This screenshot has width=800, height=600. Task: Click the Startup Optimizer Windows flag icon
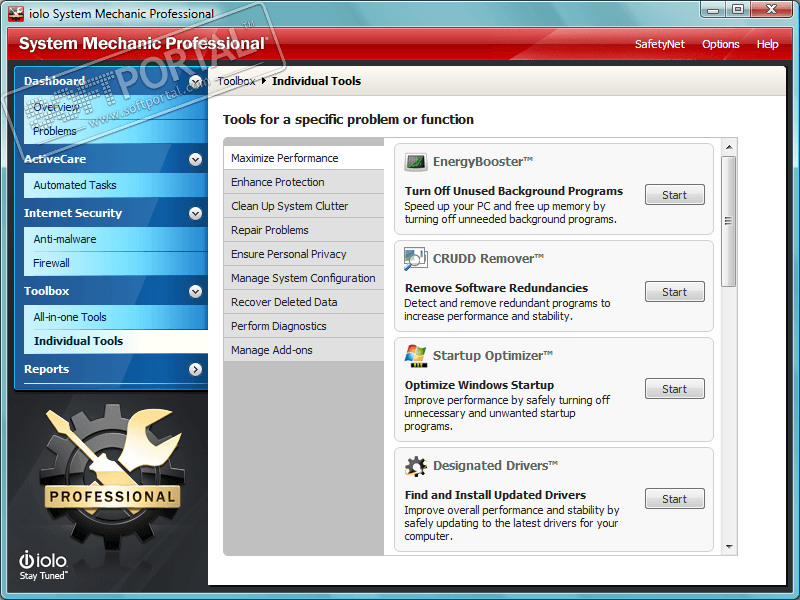point(415,356)
